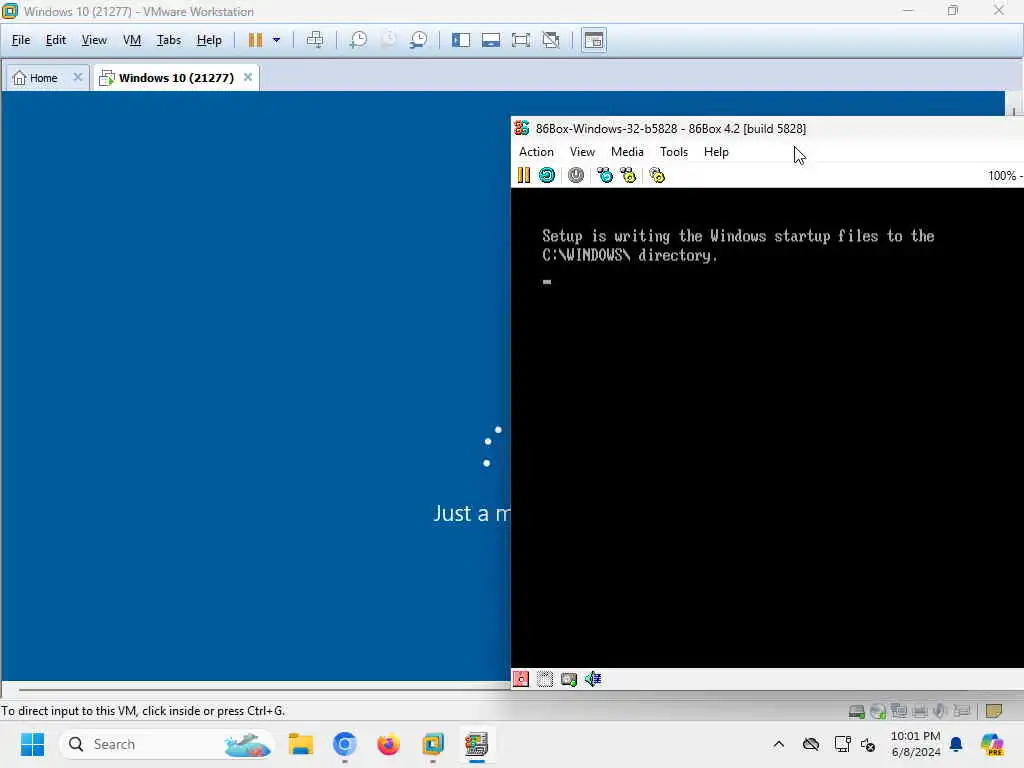Click VMware CD/DVD device status icon

click(x=878, y=711)
